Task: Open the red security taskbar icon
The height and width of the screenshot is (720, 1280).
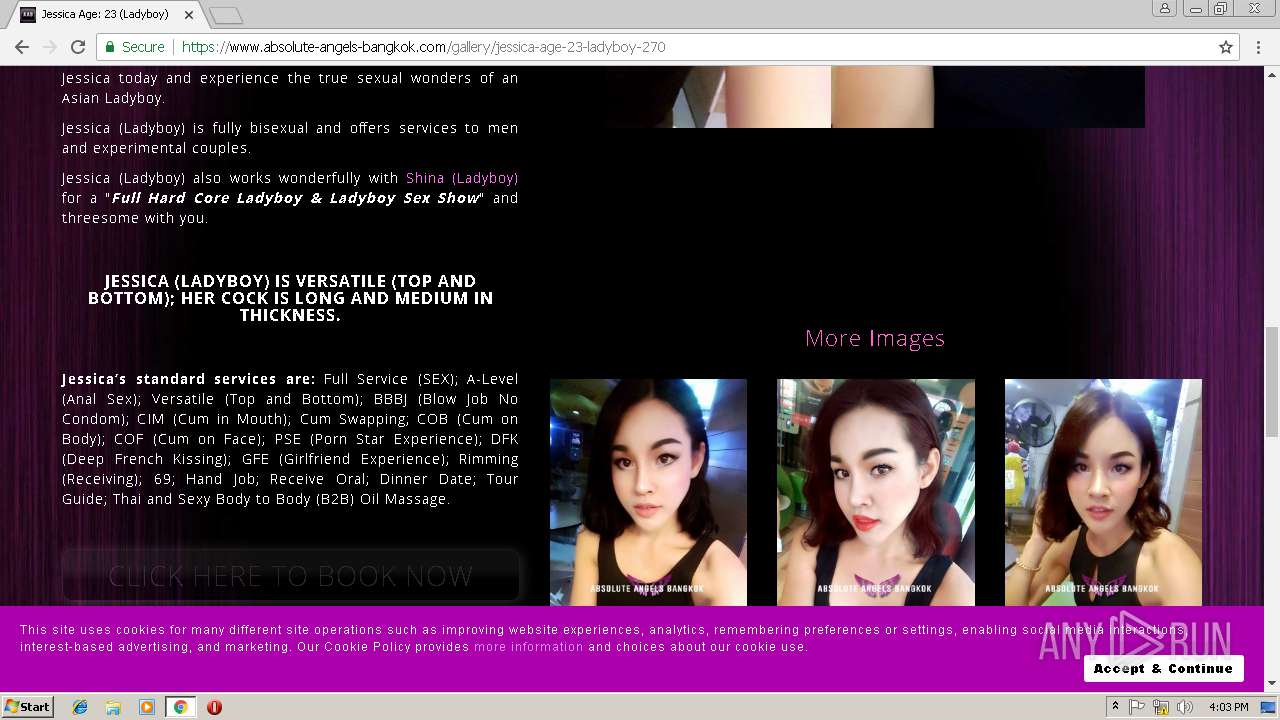Action: [x=214, y=707]
